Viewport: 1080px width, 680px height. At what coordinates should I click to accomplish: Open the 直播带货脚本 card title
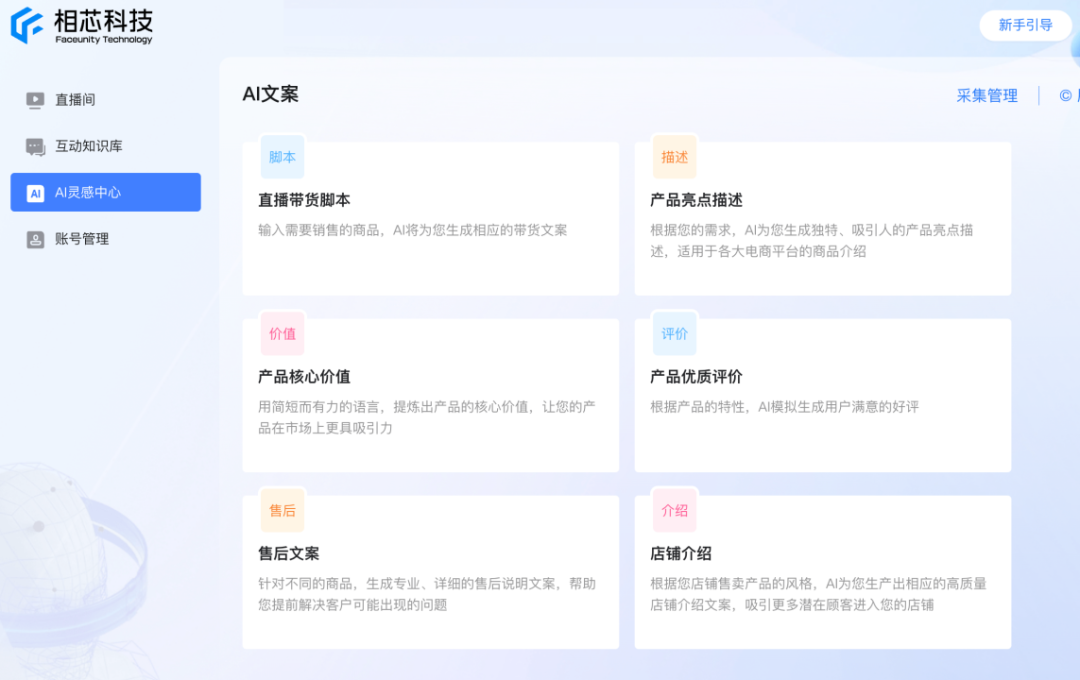[x=304, y=200]
